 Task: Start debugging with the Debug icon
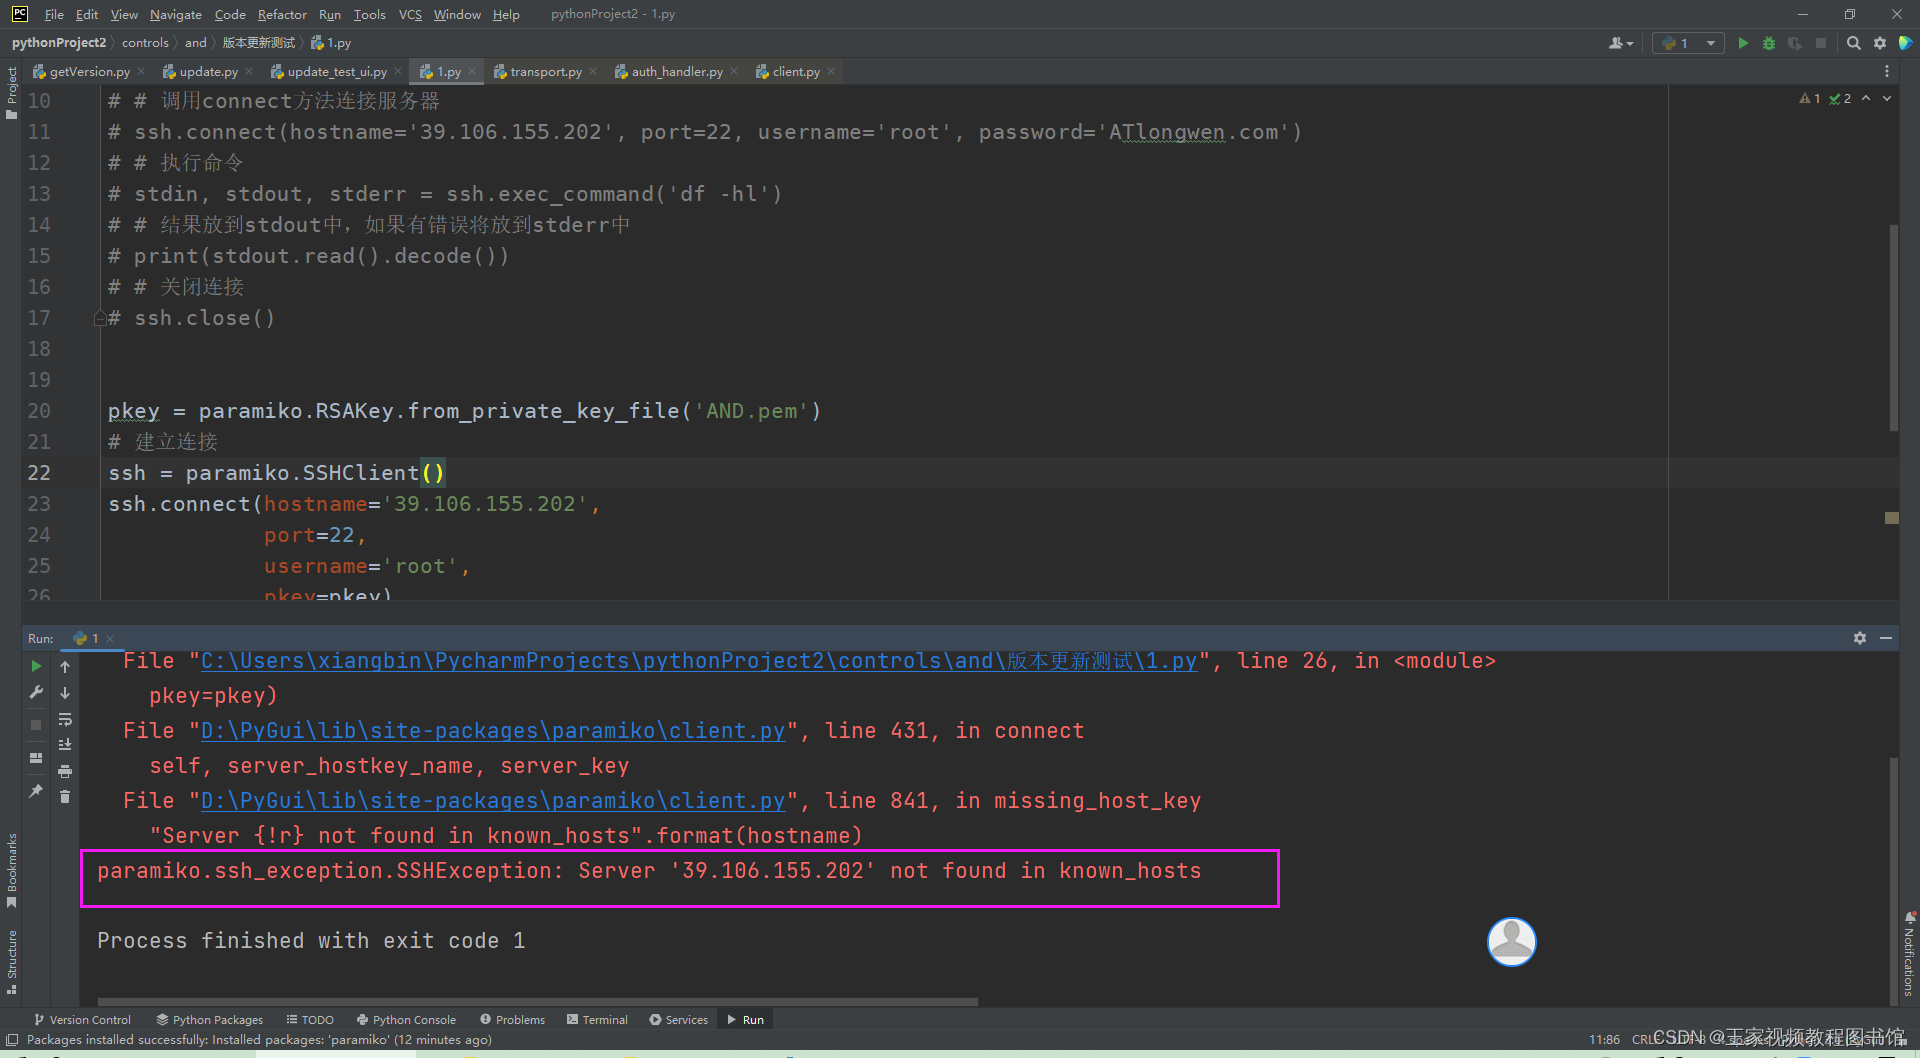point(1768,43)
